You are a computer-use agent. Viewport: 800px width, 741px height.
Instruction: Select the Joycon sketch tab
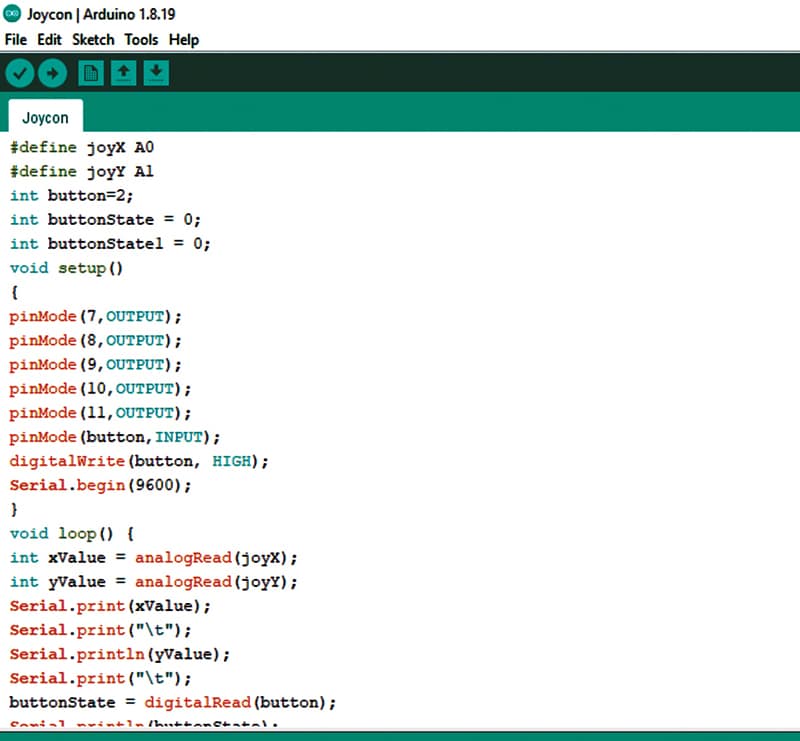(45, 117)
